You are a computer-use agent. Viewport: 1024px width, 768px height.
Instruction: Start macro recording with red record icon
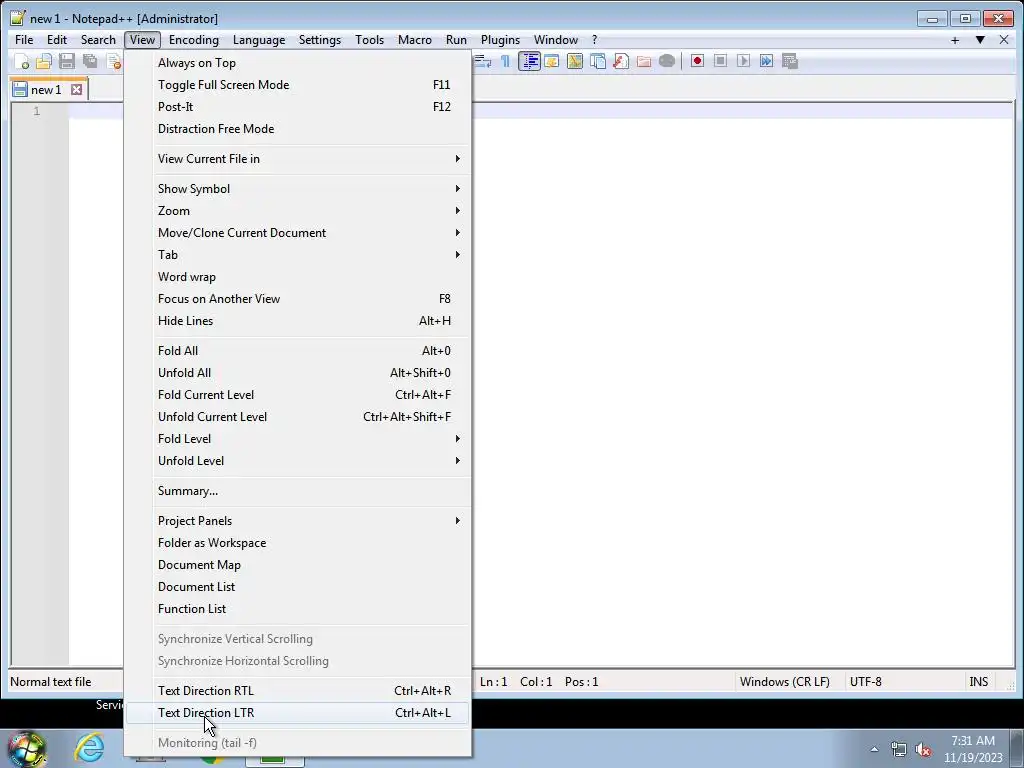tap(697, 61)
